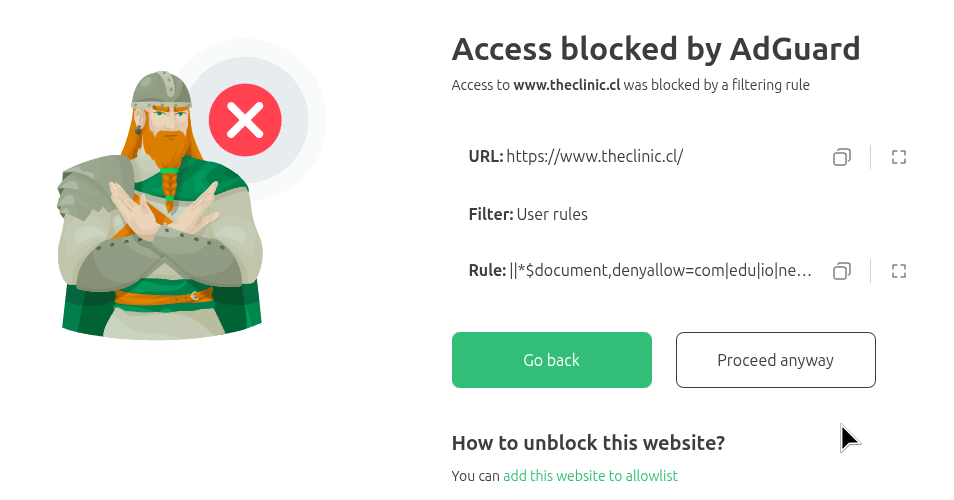Click the bold Filter label
Image resolution: width=954 pixels, height=500 pixels.
(490, 214)
